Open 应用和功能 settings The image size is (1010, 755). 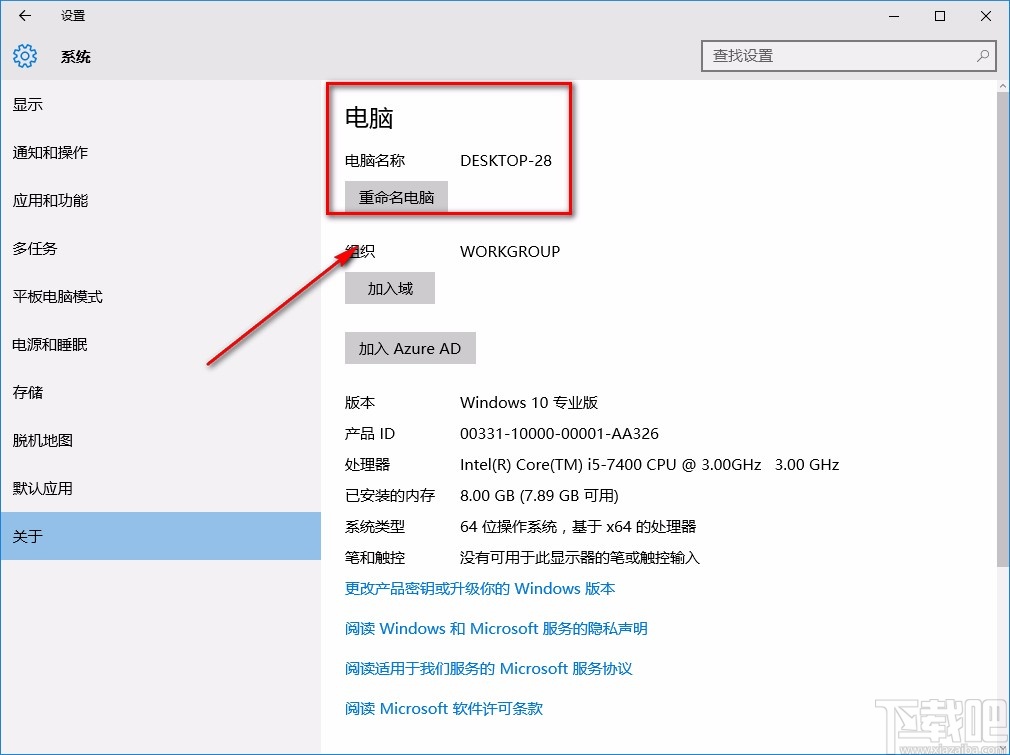pos(50,200)
